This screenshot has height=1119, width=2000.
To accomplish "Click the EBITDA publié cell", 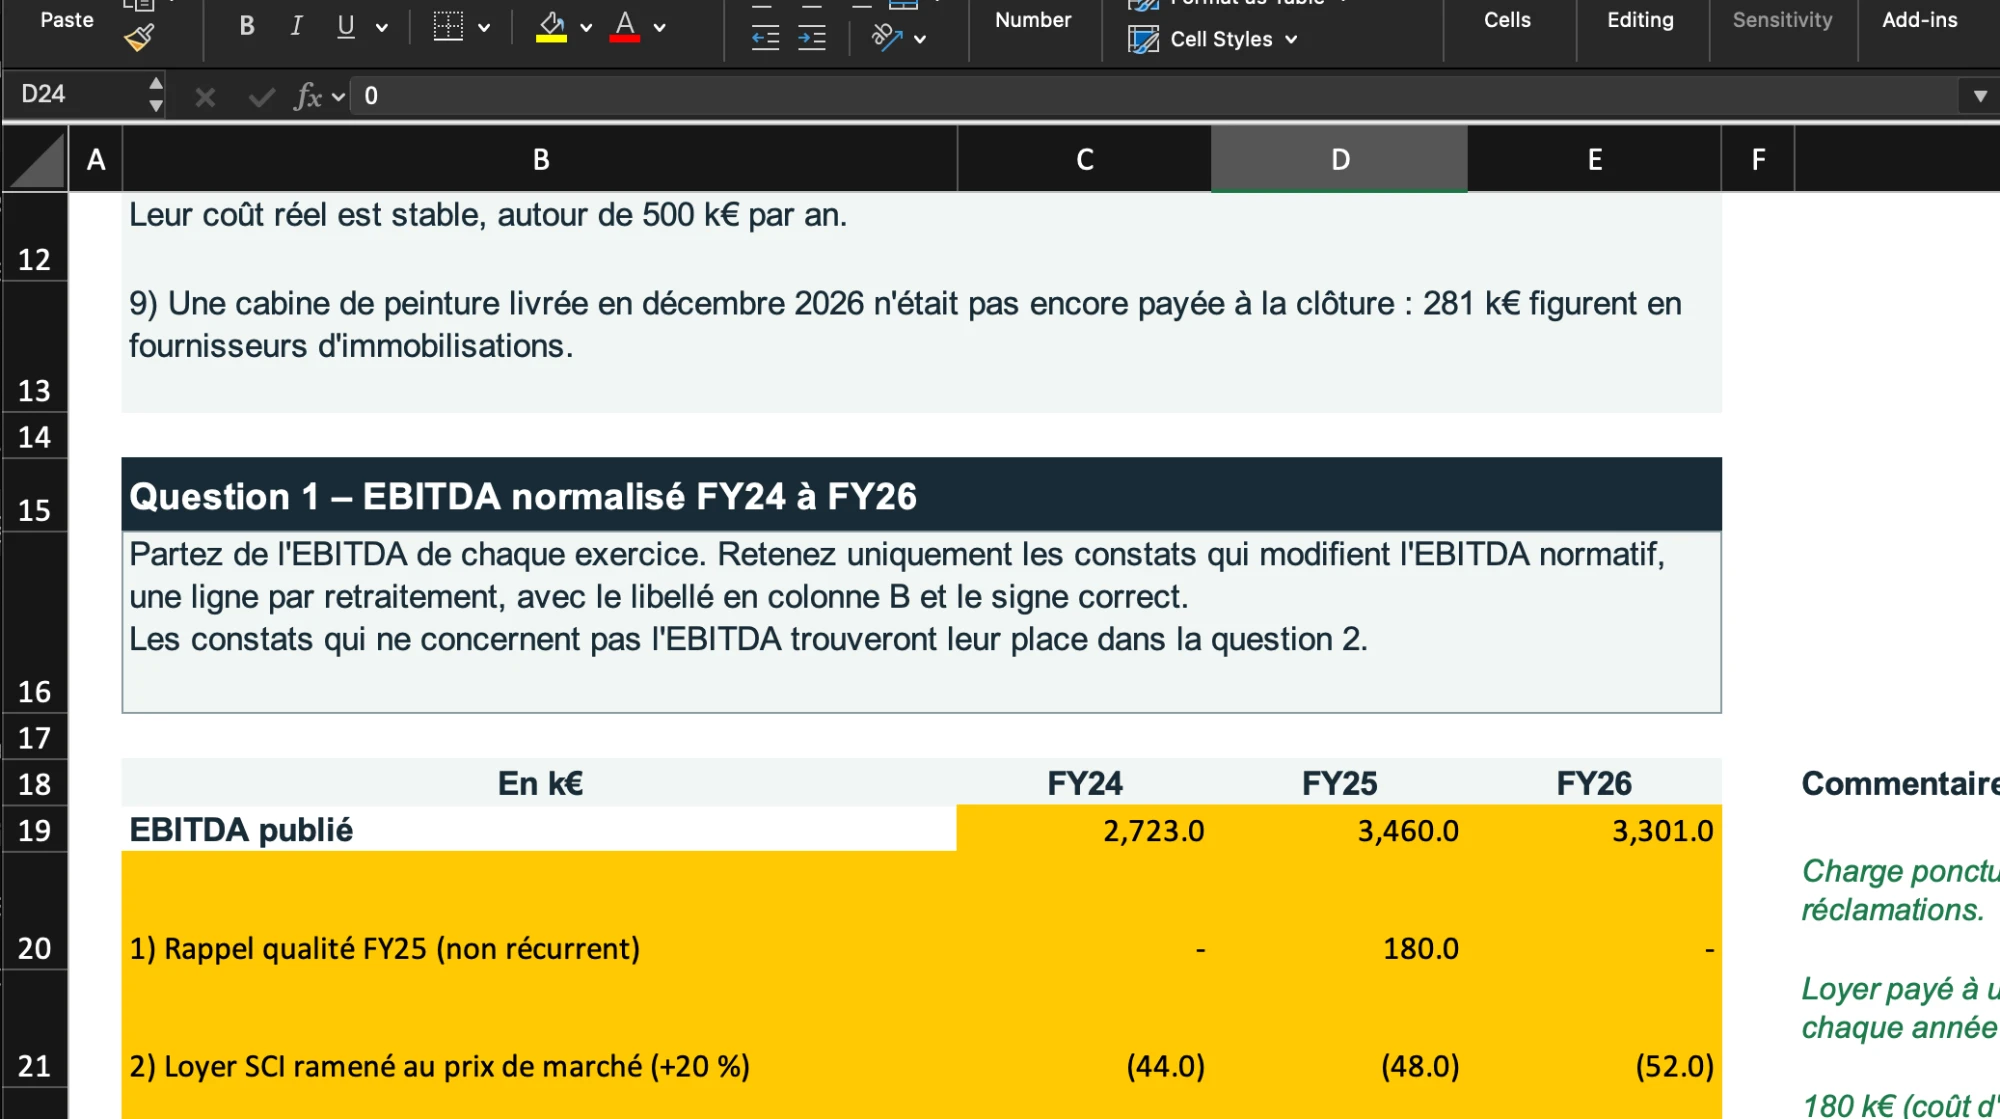I will point(539,830).
